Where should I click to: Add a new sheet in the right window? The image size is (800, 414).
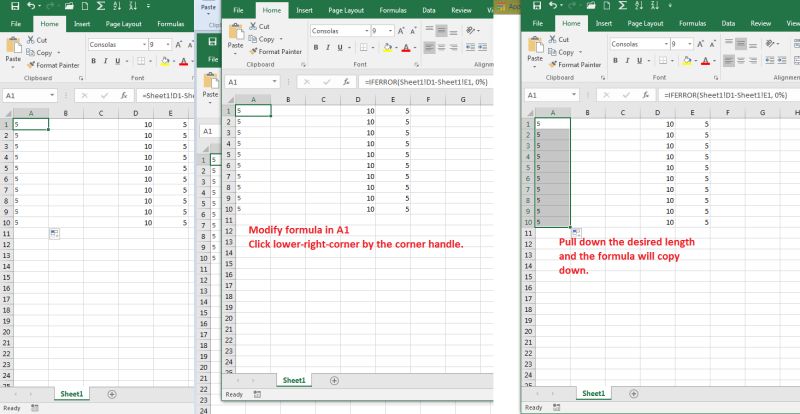click(x=634, y=394)
